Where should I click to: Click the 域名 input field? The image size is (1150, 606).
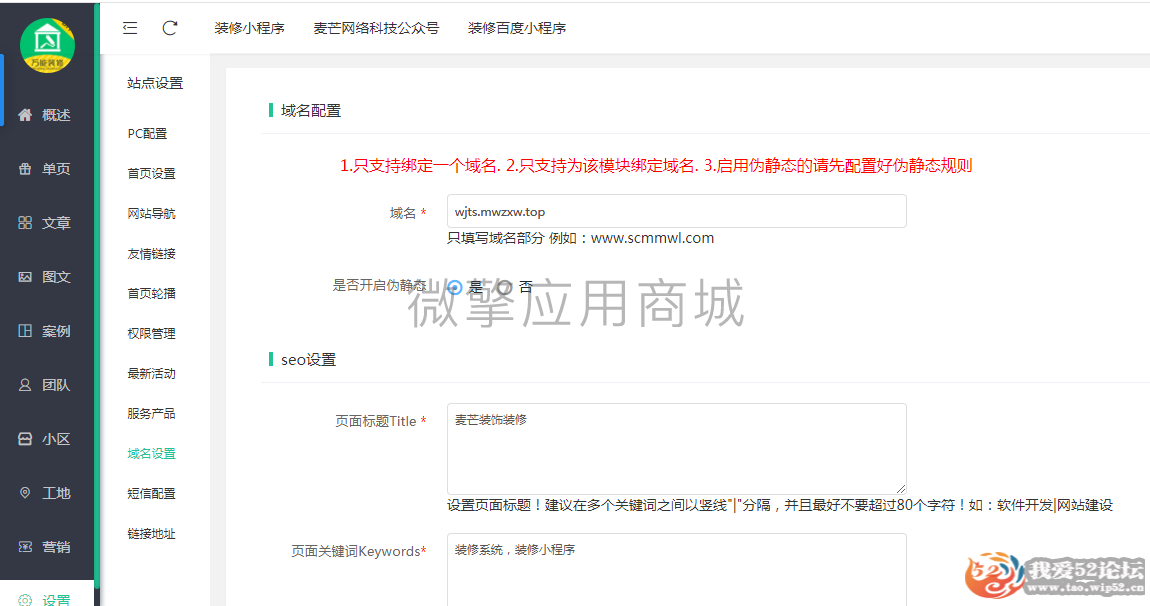(676, 211)
